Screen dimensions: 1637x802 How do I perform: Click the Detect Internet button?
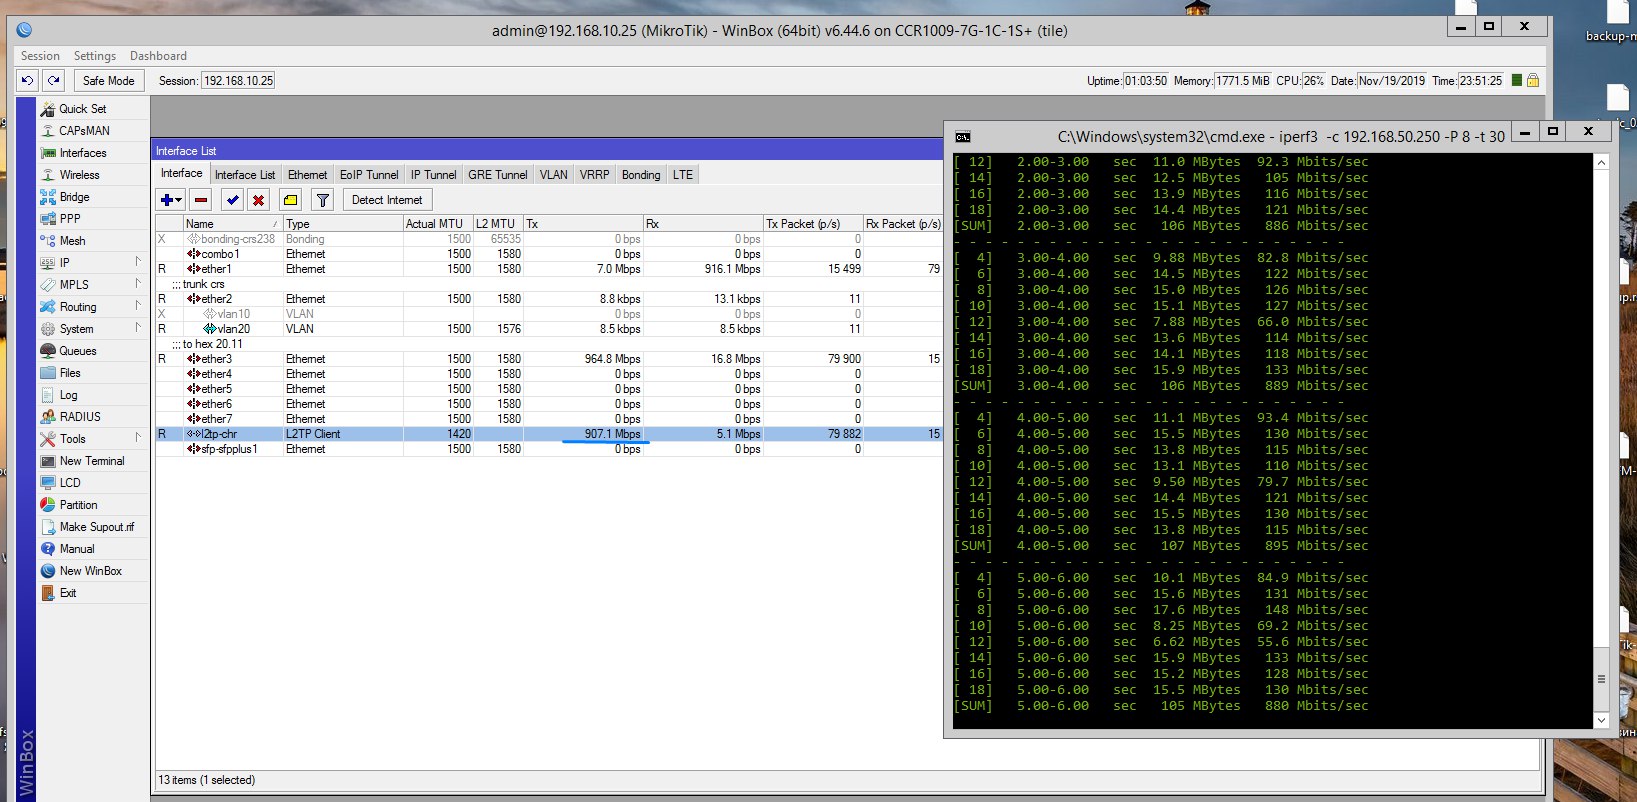click(387, 199)
